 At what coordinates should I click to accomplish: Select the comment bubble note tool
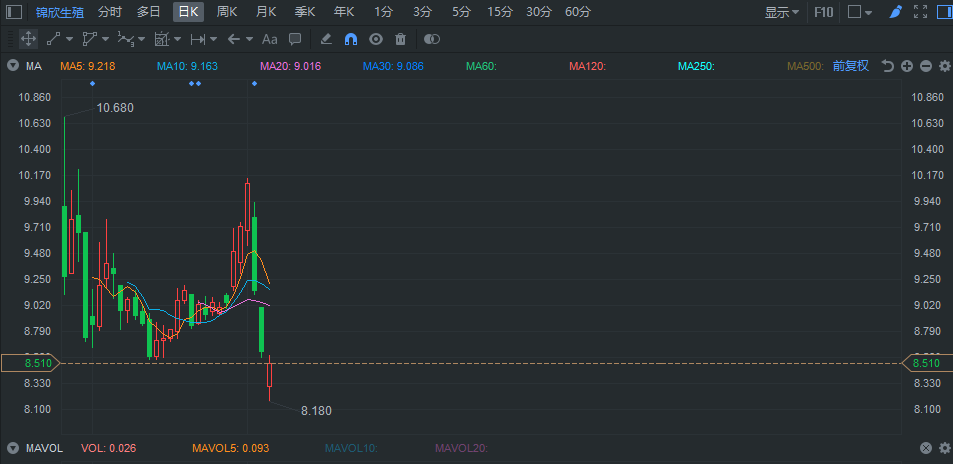[295, 39]
